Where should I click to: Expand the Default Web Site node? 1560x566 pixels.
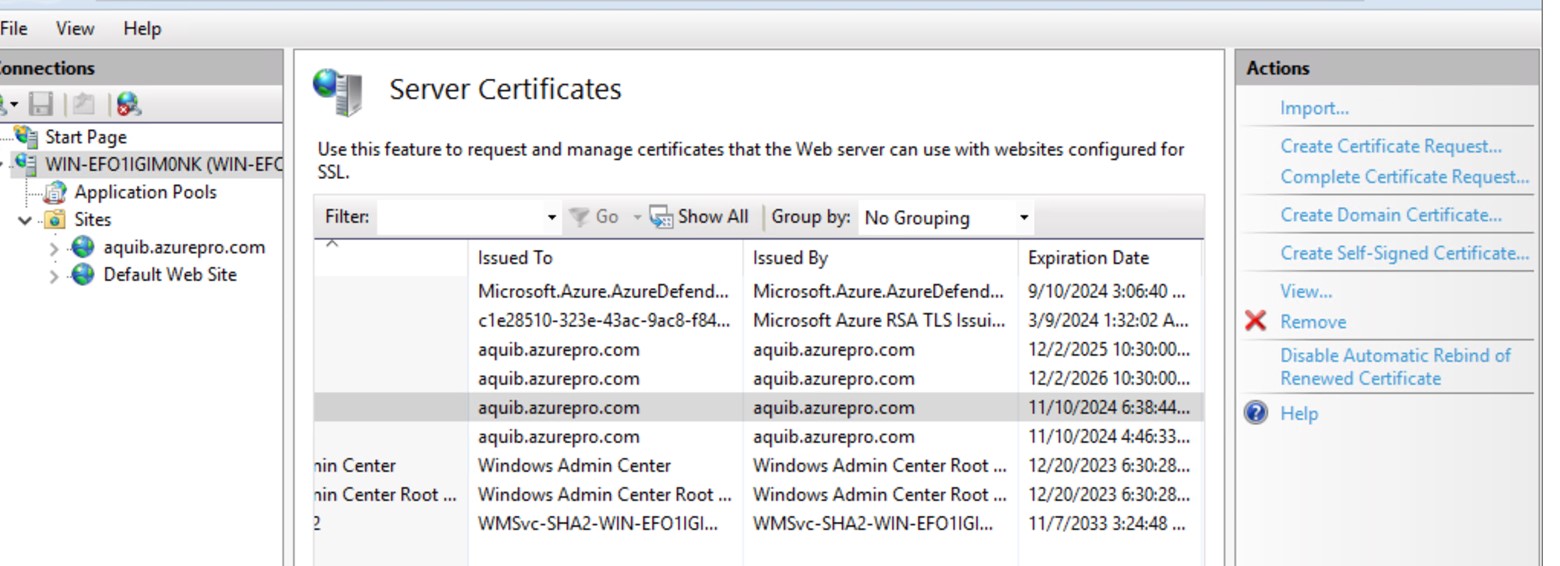point(54,275)
